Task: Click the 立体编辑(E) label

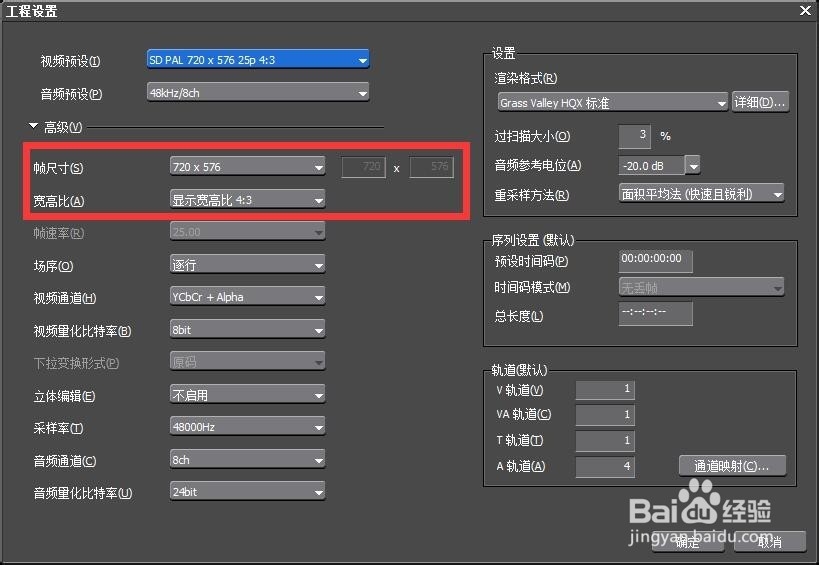Action: point(64,396)
